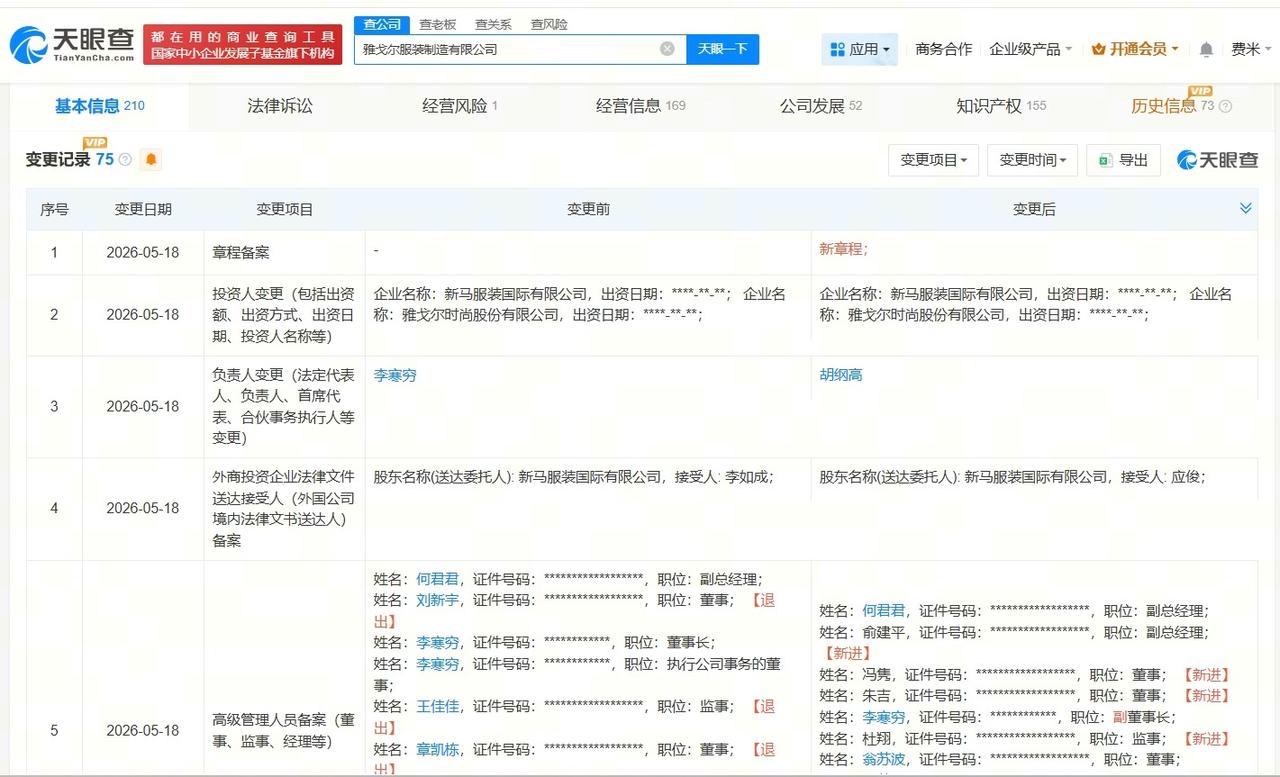Click the 2026-05-18 date in row 4
This screenshot has width=1280, height=777.
[143, 508]
